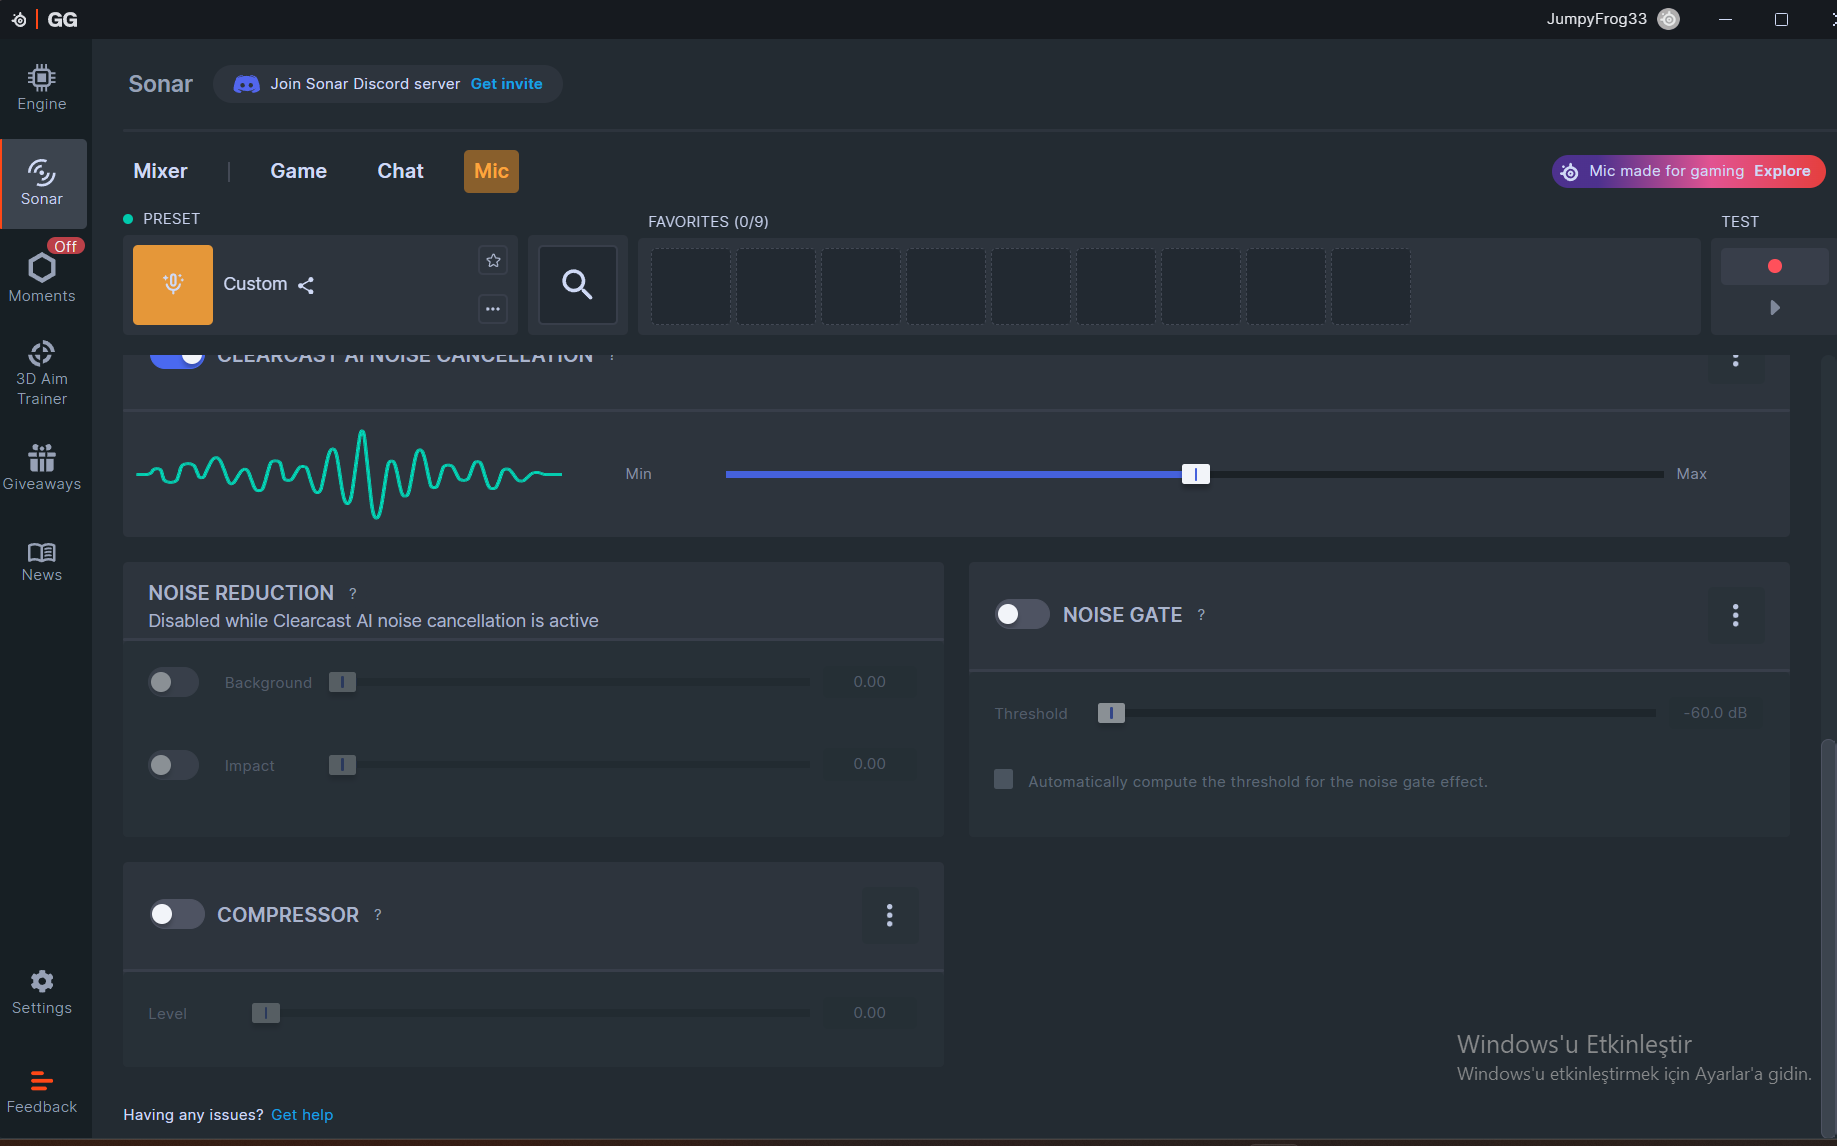Open the Giveaways section
The image size is (1837, 1146).
click(42, 467)
